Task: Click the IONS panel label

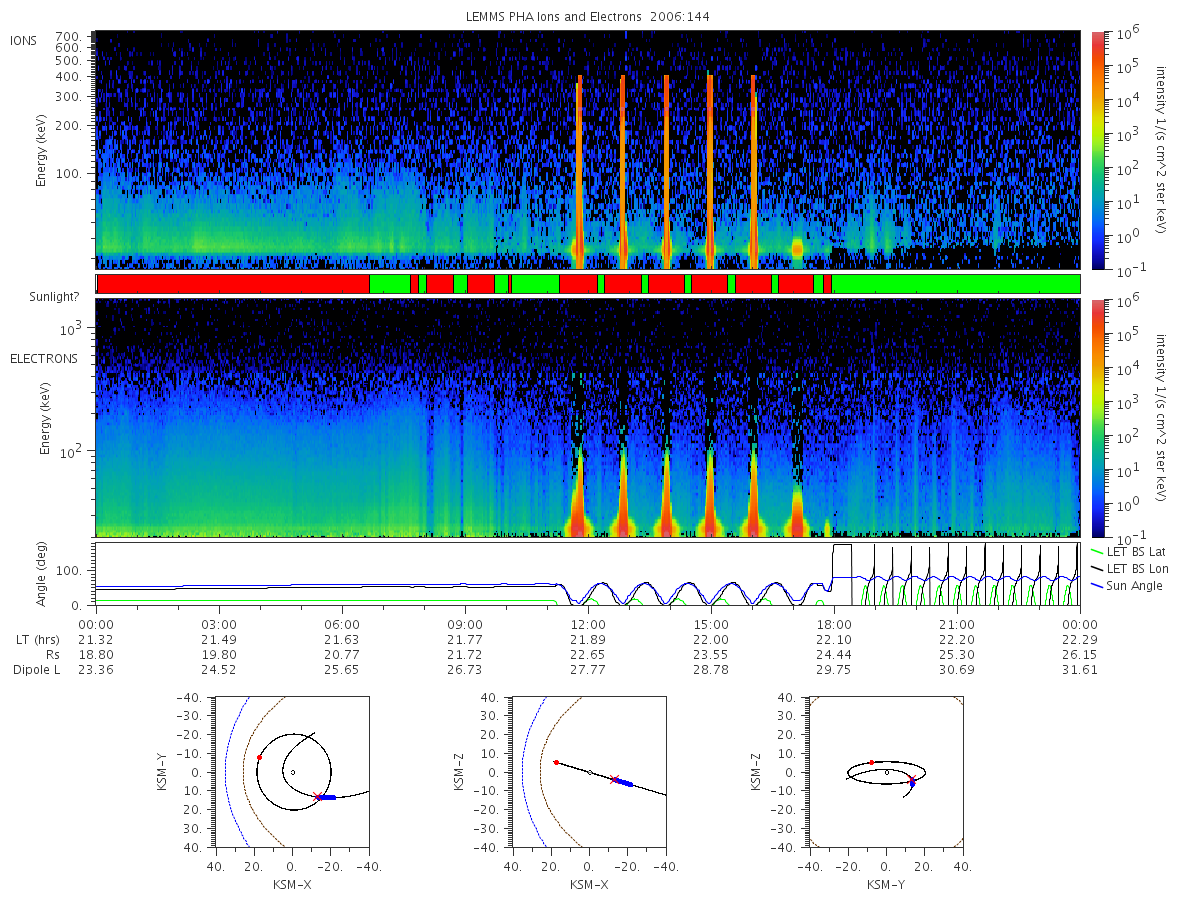Action: click(x=24, y=40)
